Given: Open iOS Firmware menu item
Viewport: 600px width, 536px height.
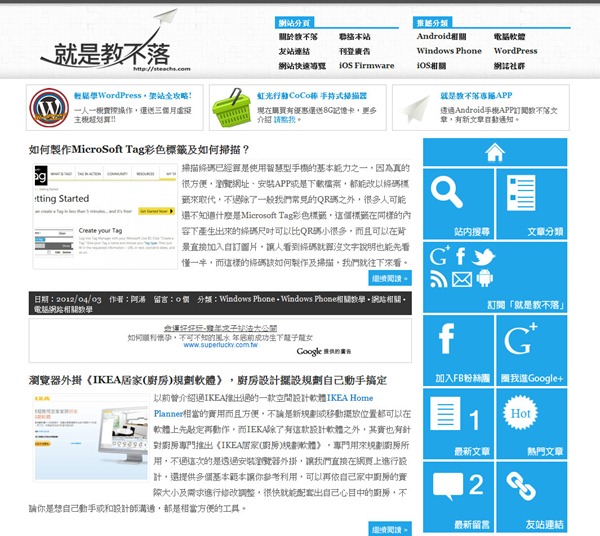Looking at the screenshot, I should tap(367, 65).
